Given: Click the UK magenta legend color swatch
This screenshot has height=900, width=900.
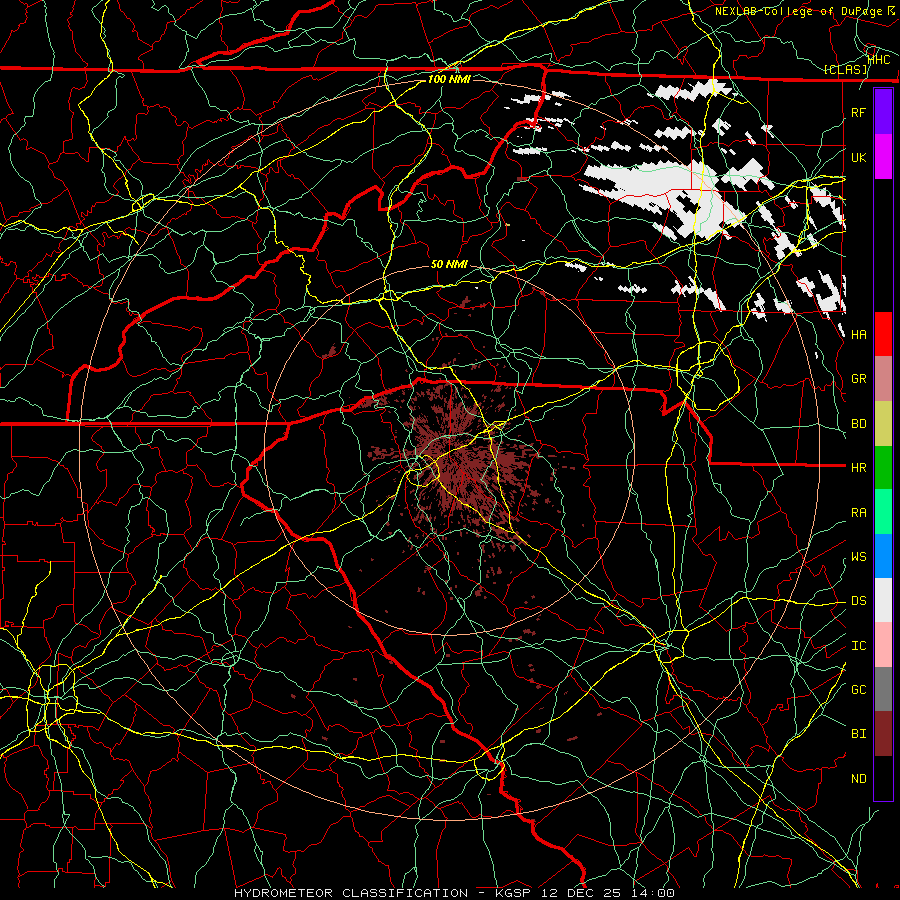Looking at the screenshot, I should pyautogui.click(x=883, y=157).
